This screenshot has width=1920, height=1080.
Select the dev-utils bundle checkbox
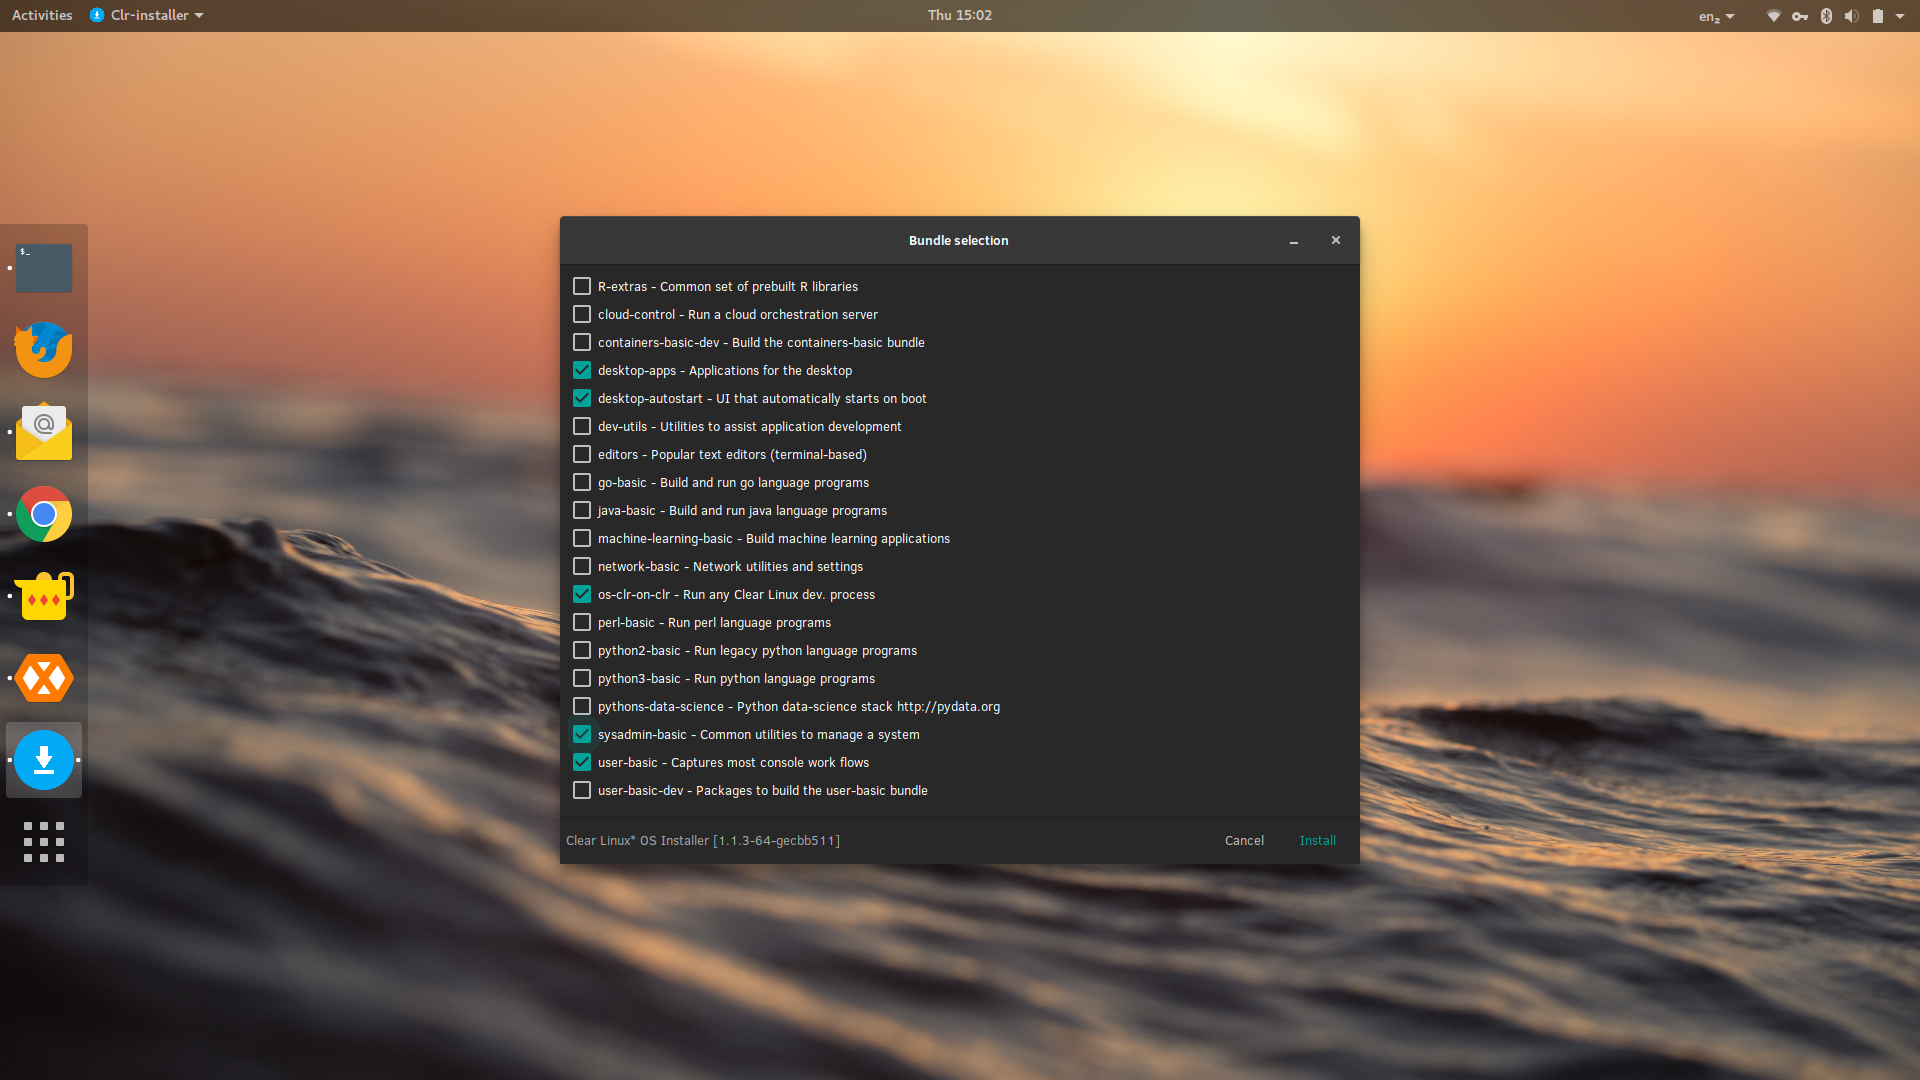(x=582, y=426)
